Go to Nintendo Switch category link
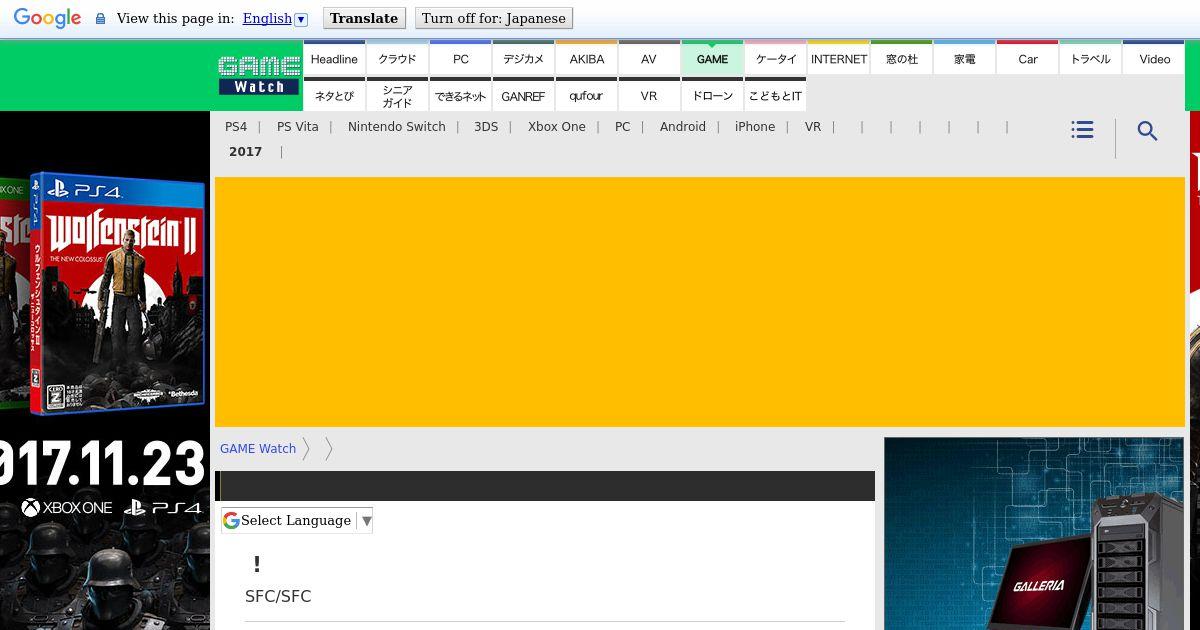Screen dimensions: 1200x630 click(397, 127)
